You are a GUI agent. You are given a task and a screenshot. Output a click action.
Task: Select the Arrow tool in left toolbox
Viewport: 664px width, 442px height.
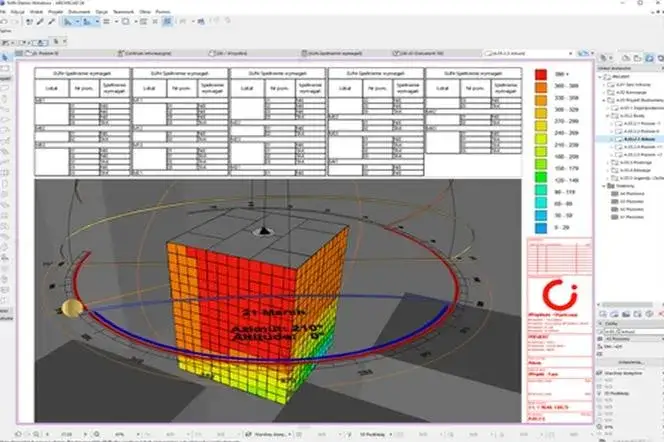[5, 58]
